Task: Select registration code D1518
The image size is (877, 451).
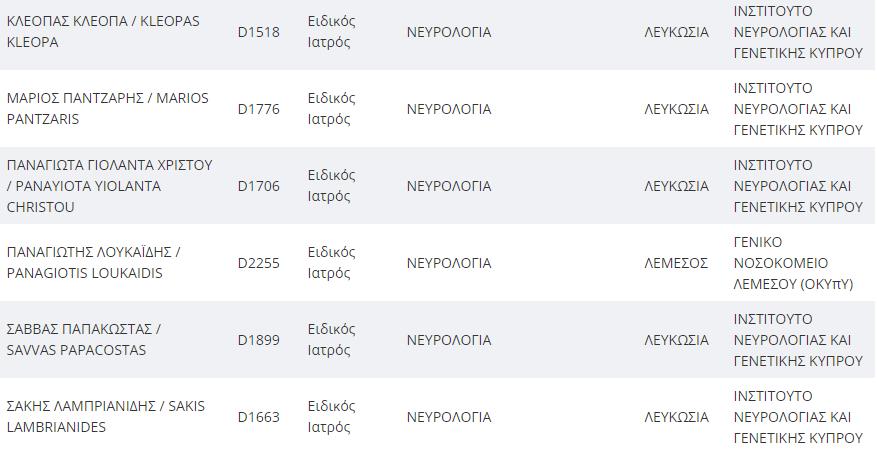Action: [258, 32]
